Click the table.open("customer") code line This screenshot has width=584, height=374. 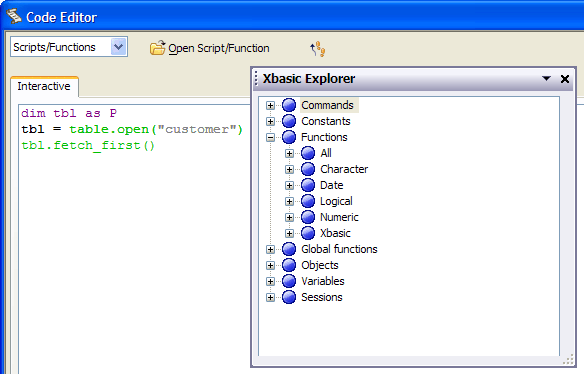tap(132, 129)
